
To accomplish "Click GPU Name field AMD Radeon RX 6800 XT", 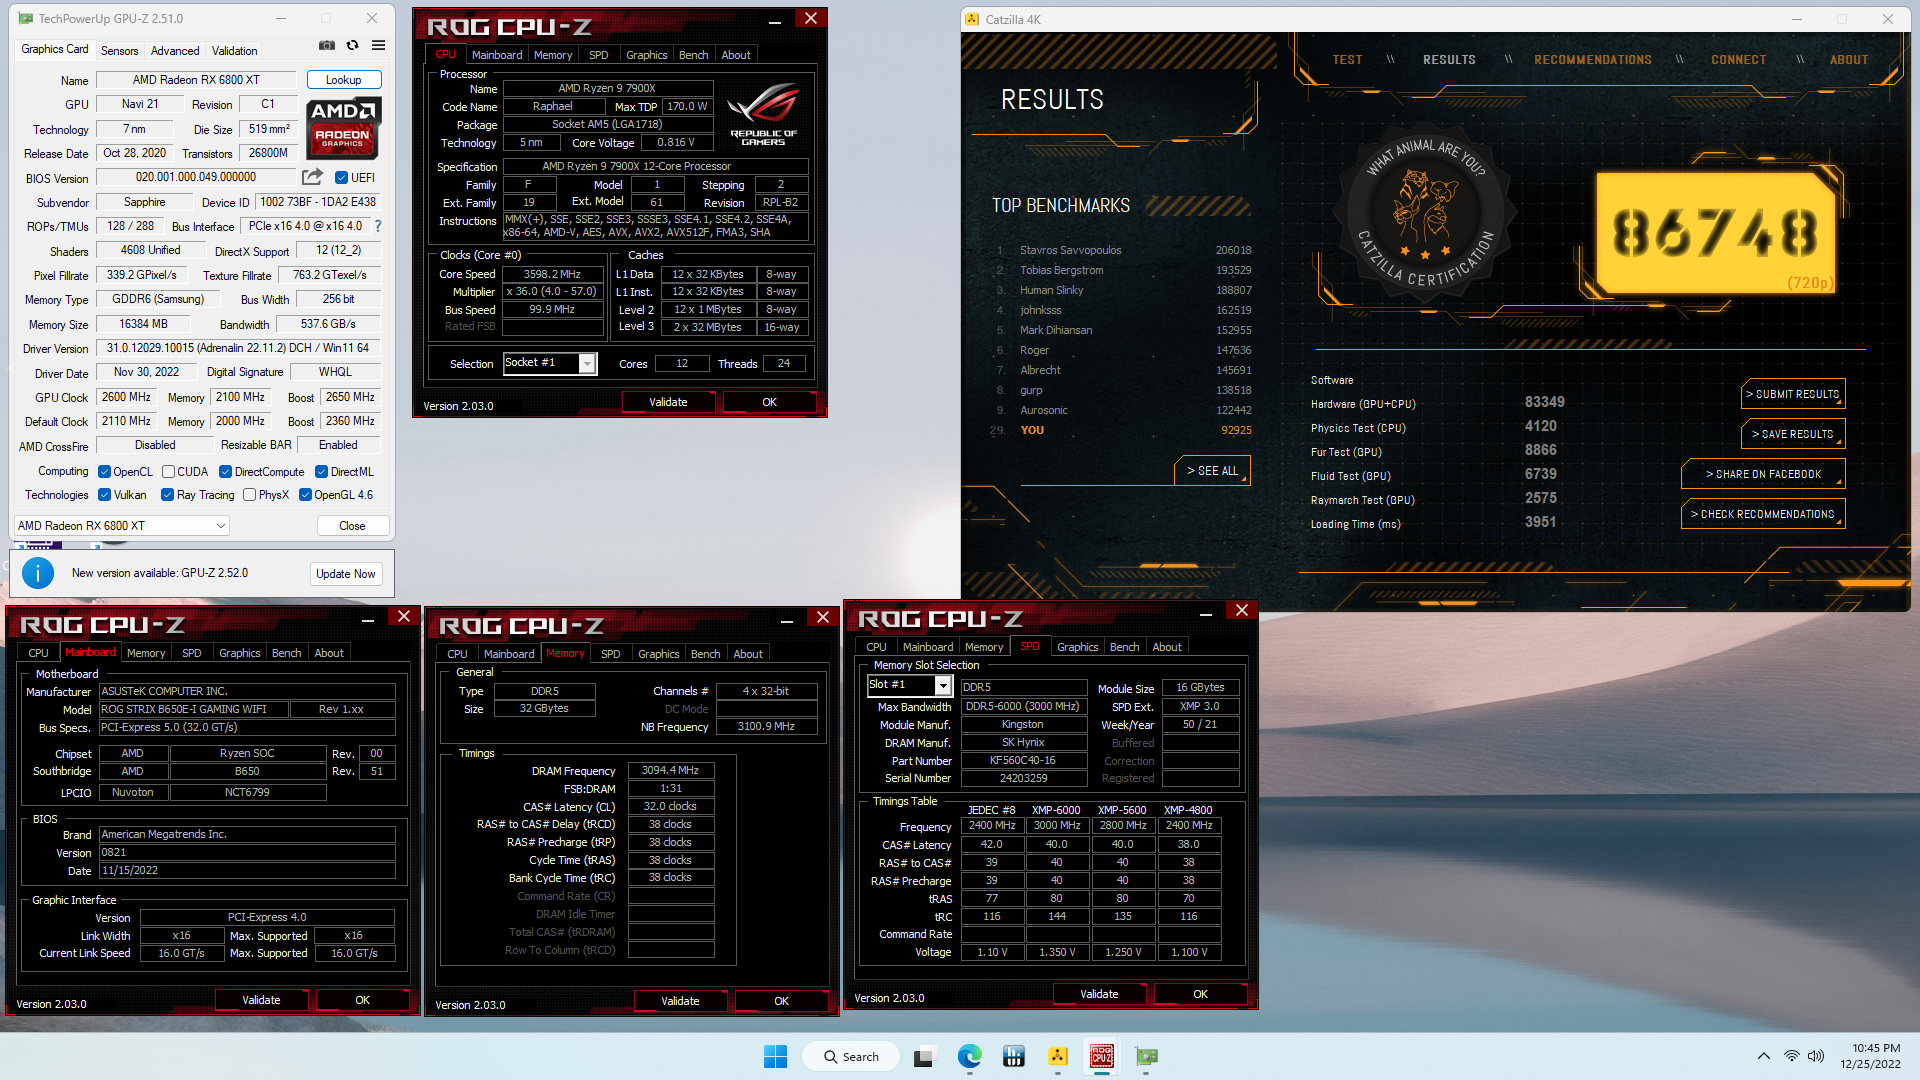I will (196, 80).
